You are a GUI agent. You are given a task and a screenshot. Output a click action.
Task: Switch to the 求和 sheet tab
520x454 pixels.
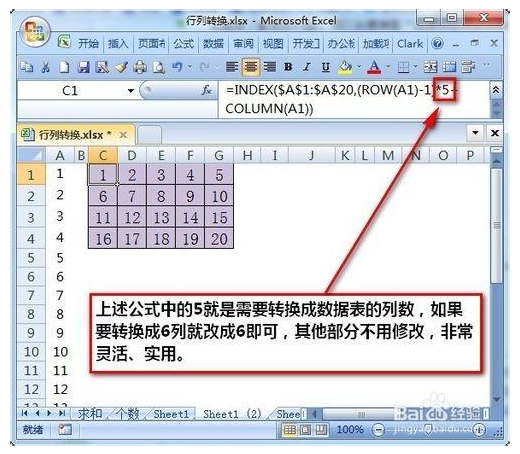(90, 414)
